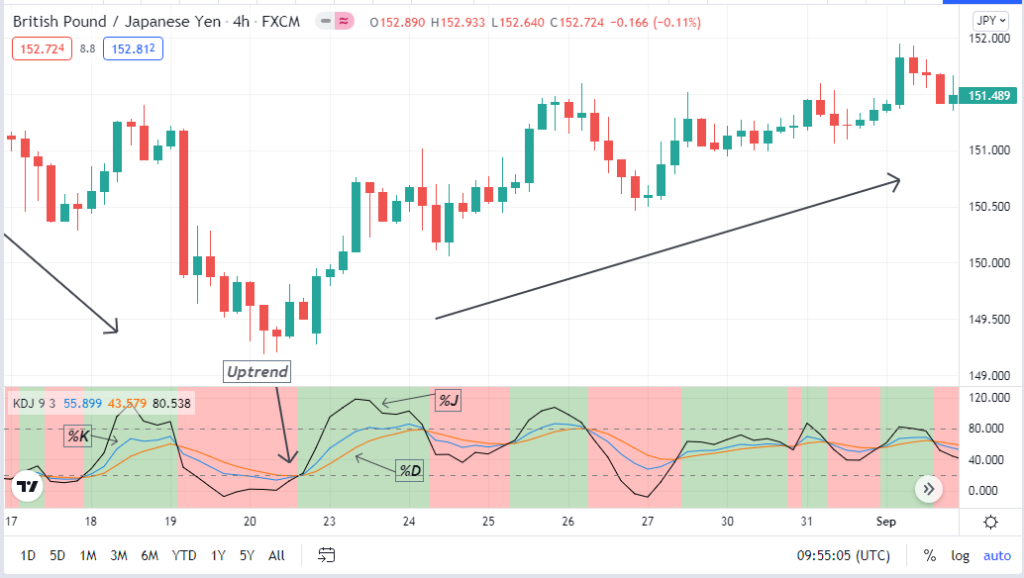
Task: Open the chart settings gear
Action: tap(990, 522)
